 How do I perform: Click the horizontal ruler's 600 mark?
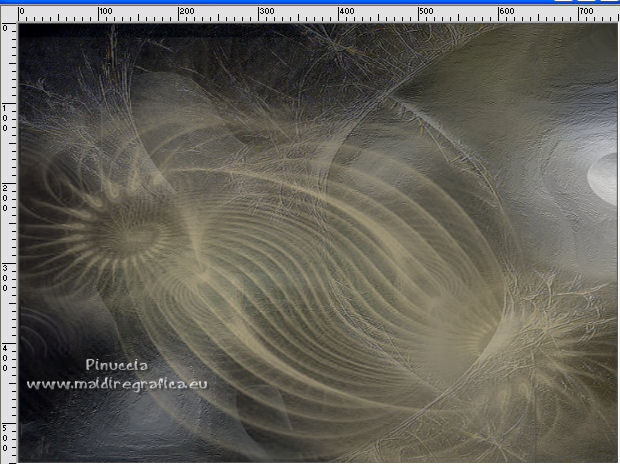click(x=507, y=11)
